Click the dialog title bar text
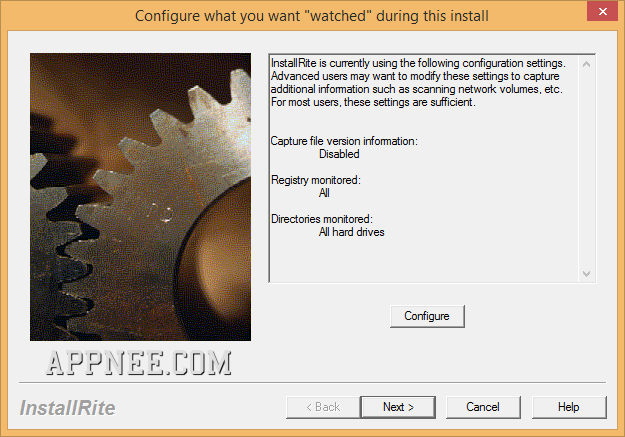Image resolution: width=625 pixels, height=437 pixels. point(312,16)
